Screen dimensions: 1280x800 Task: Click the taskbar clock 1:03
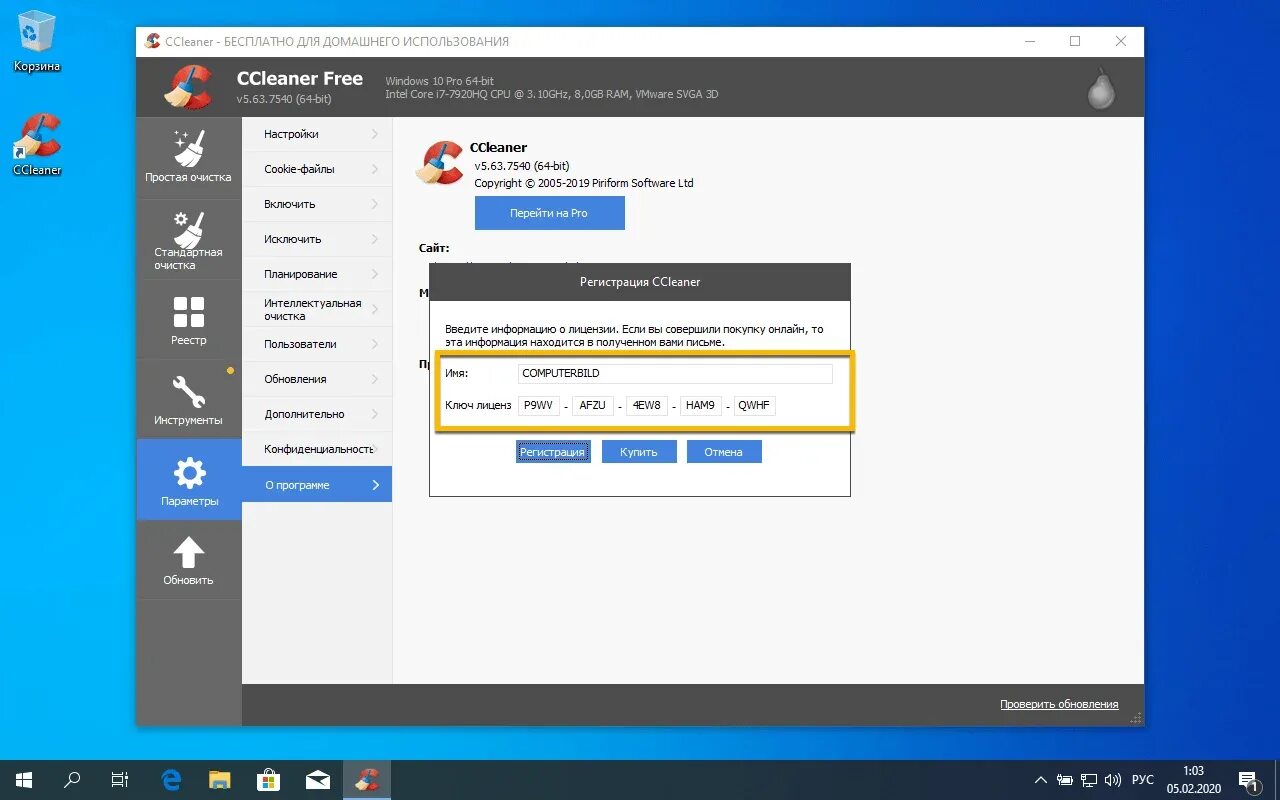tap(1193, 771)
